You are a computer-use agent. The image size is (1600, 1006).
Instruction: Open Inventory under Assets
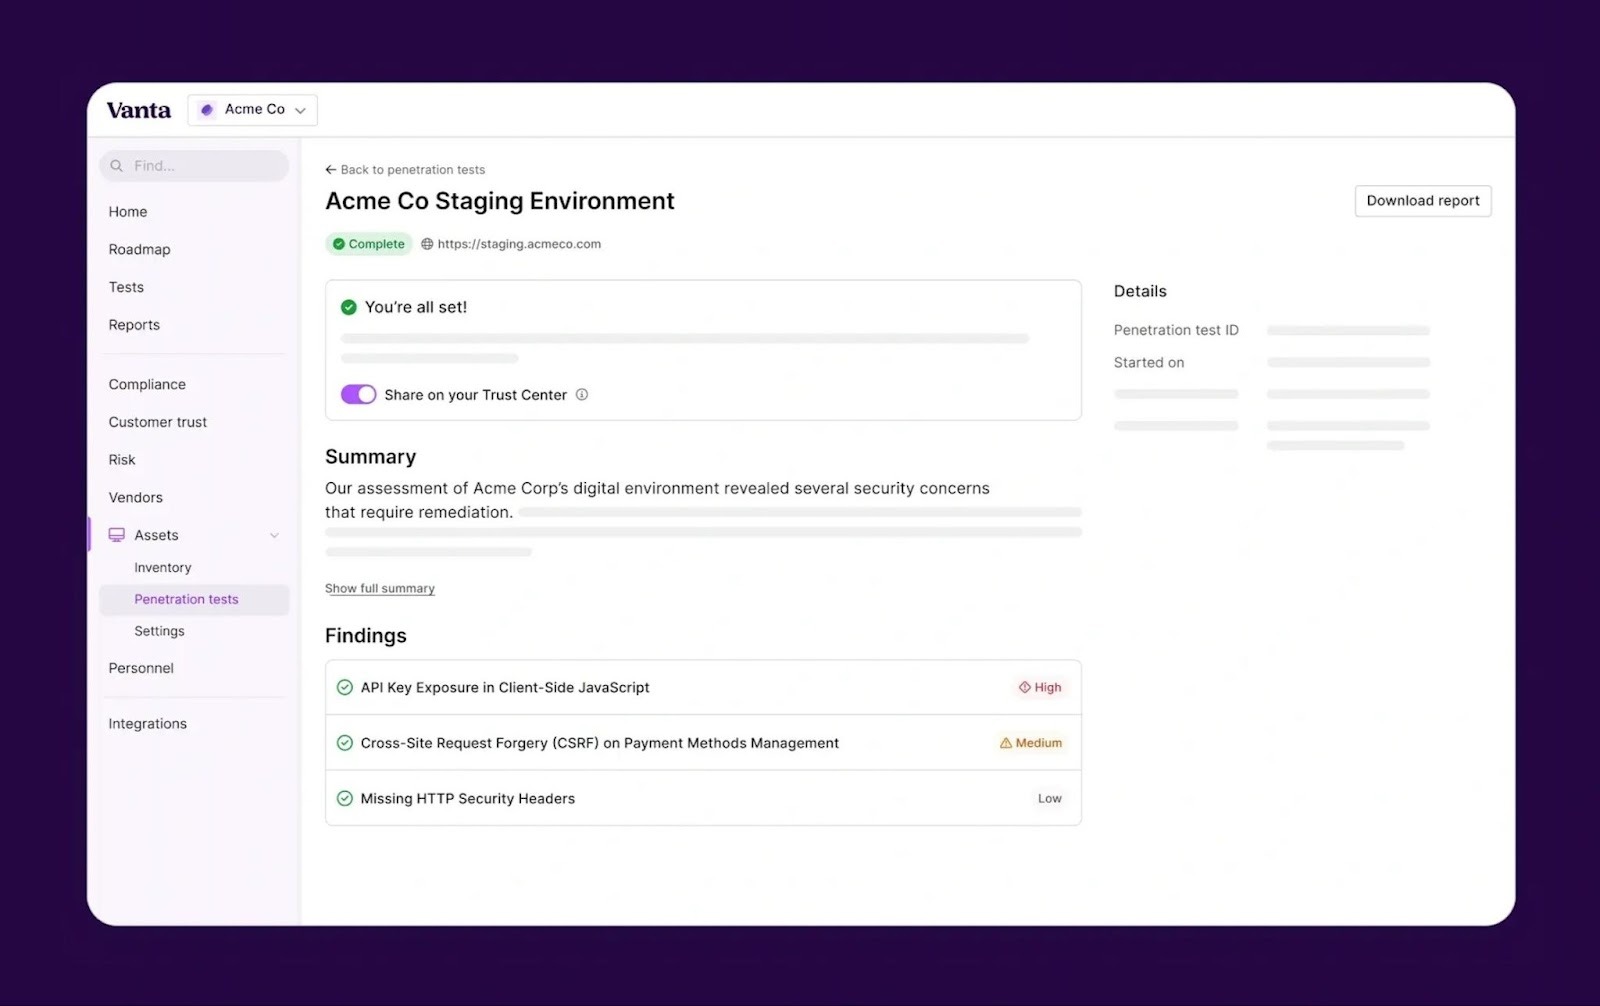click(163, 568)
